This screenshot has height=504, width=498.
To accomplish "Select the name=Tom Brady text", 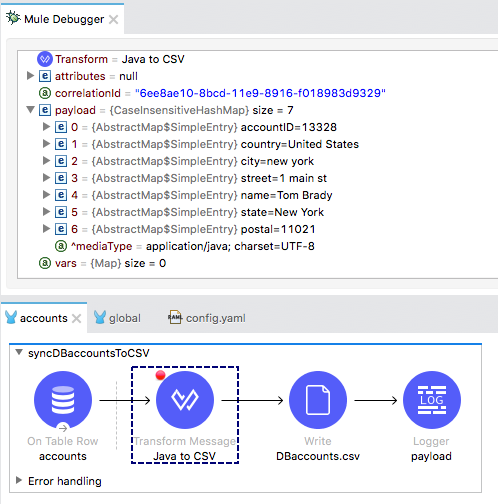I will coord(286,195).
